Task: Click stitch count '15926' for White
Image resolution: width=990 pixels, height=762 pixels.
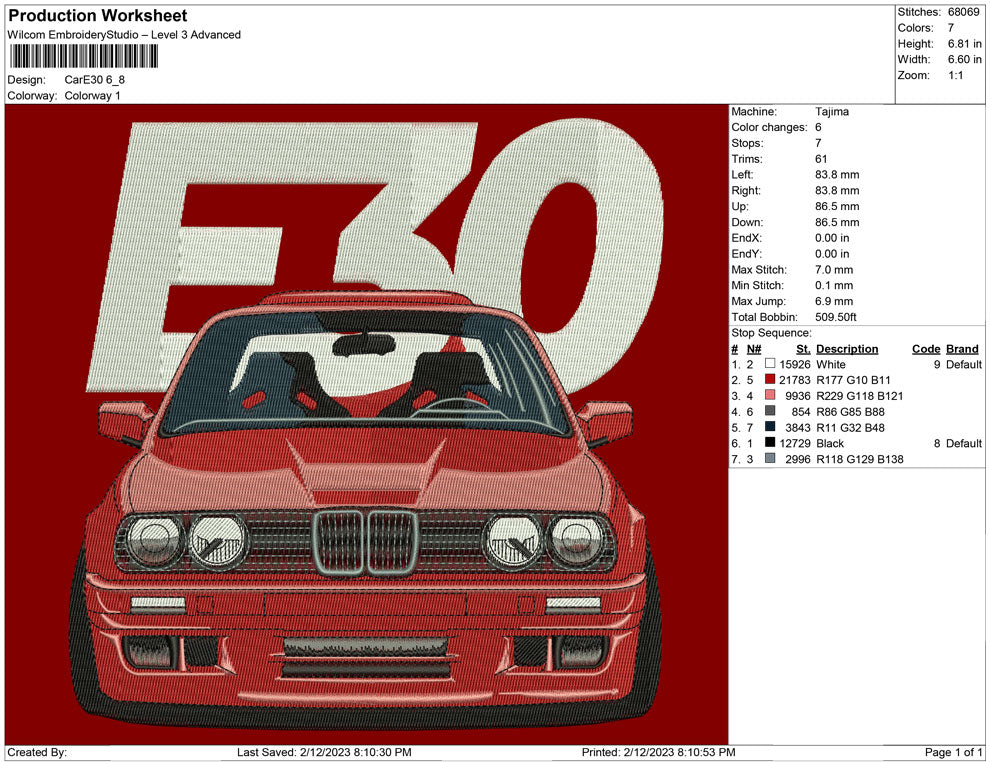Action: coord(795,364)
